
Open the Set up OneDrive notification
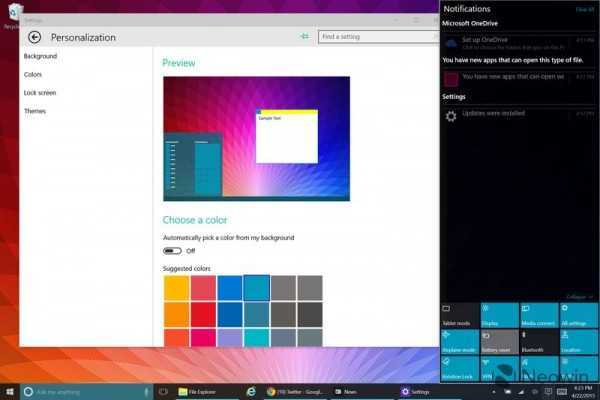(519, 43)
